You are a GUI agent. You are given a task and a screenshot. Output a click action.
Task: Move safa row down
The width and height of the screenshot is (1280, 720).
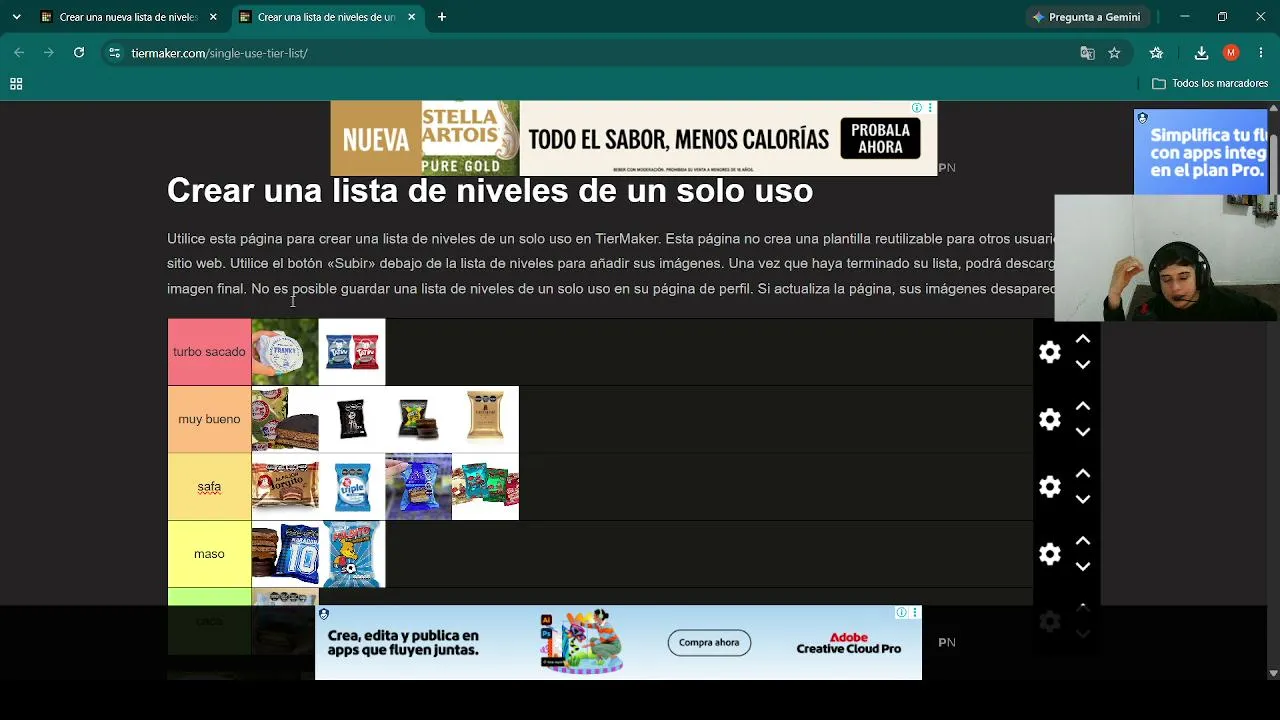[1082, 499]
